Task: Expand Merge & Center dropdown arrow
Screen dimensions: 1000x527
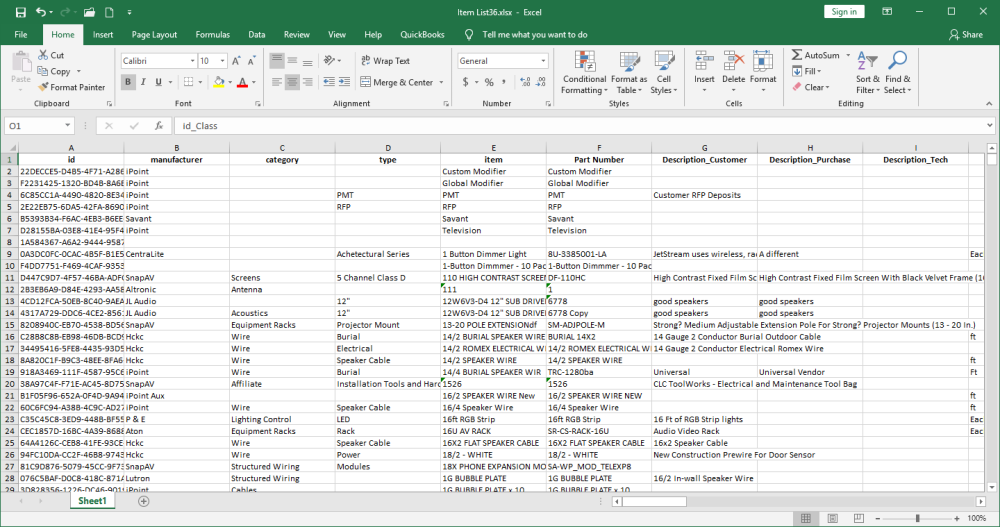Action: click(441, 82)
